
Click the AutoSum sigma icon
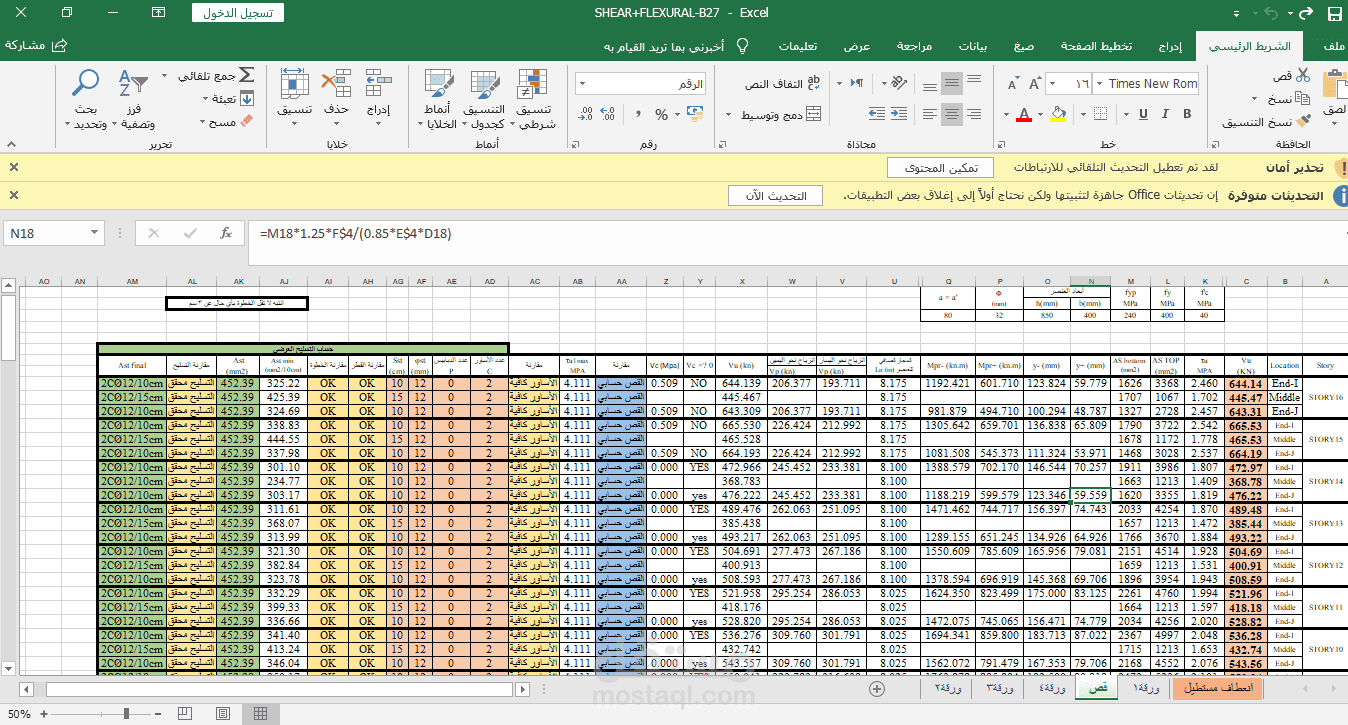(x=246, y=76)
